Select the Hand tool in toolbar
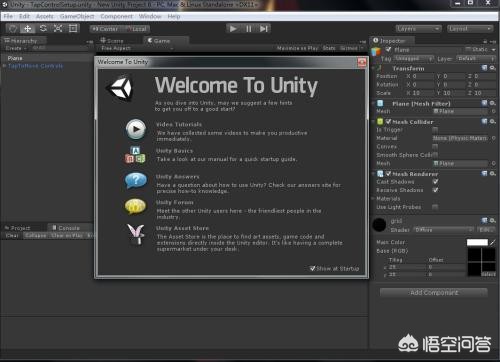This screenshot has height=362, width=500. [13, 29]
